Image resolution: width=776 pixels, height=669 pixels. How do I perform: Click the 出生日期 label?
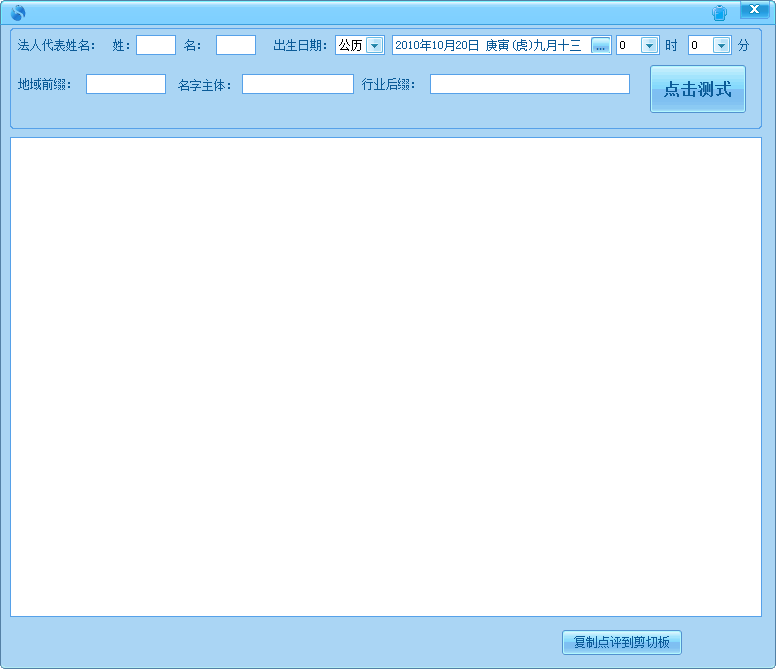click(300, 45)
